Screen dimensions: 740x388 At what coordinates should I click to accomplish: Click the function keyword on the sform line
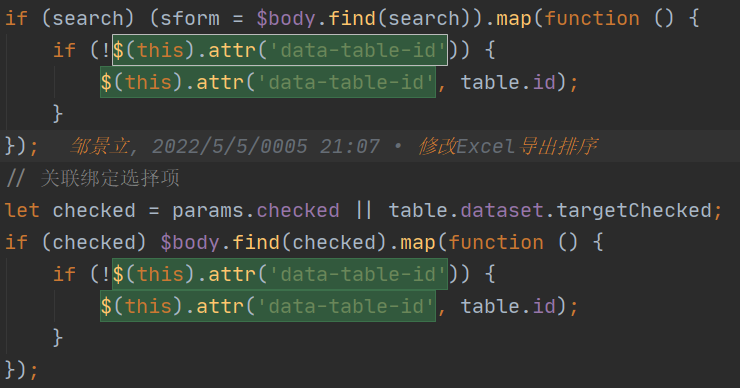point(592,19)
